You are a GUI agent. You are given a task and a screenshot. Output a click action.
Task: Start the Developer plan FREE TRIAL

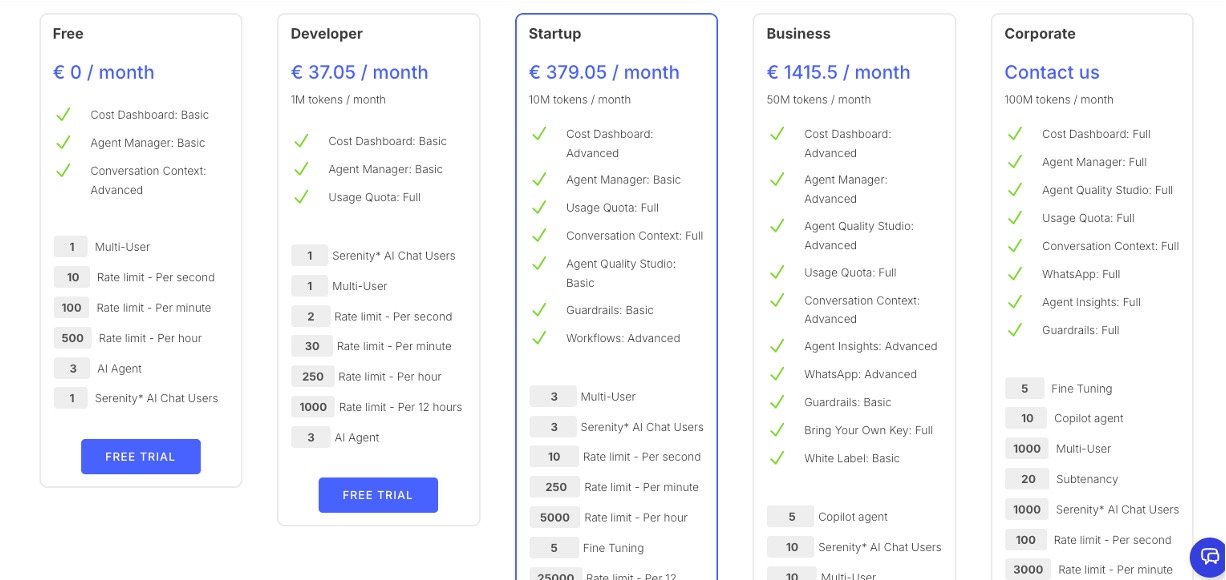tap(378, 495)
